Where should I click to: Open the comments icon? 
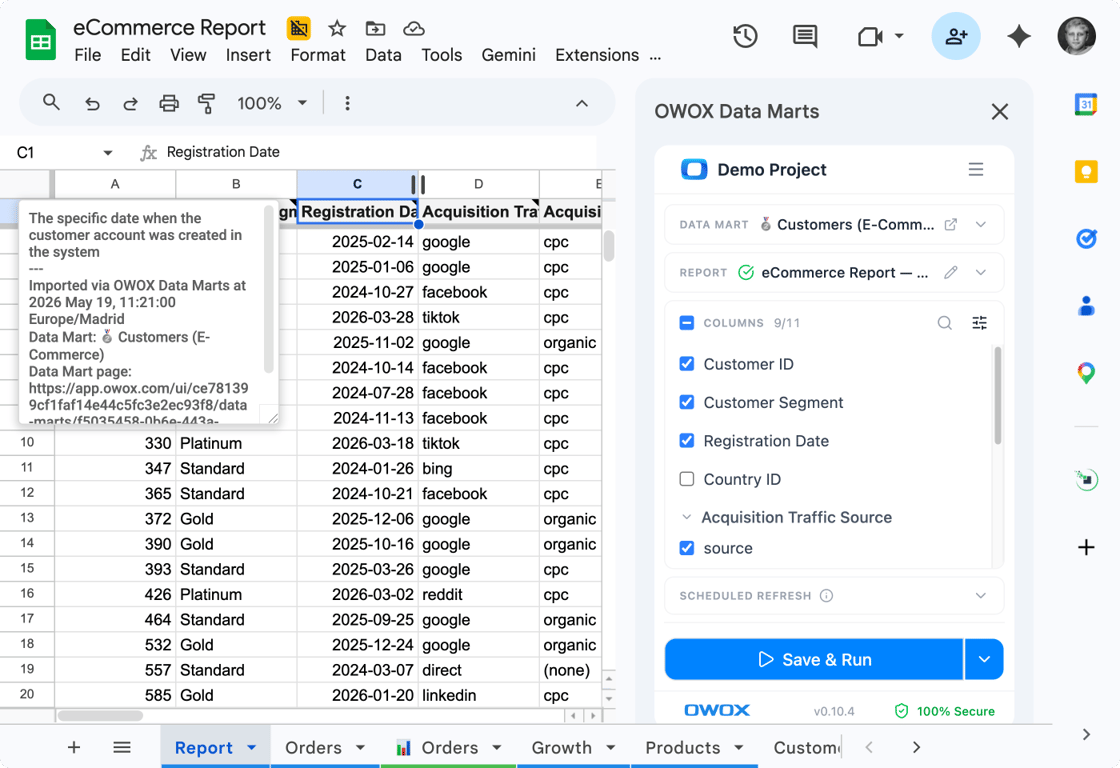click(x=805, y=36)
